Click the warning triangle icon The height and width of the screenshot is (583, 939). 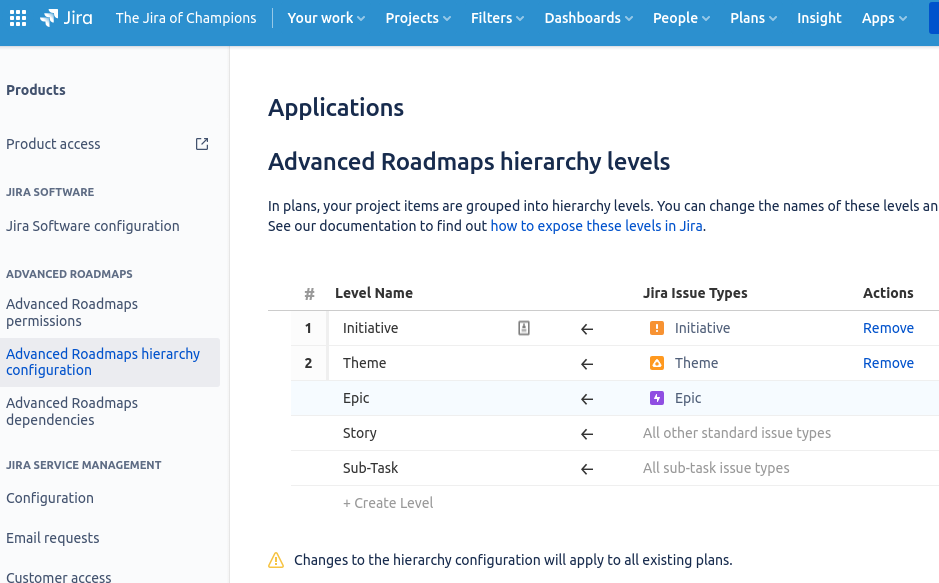276,560
